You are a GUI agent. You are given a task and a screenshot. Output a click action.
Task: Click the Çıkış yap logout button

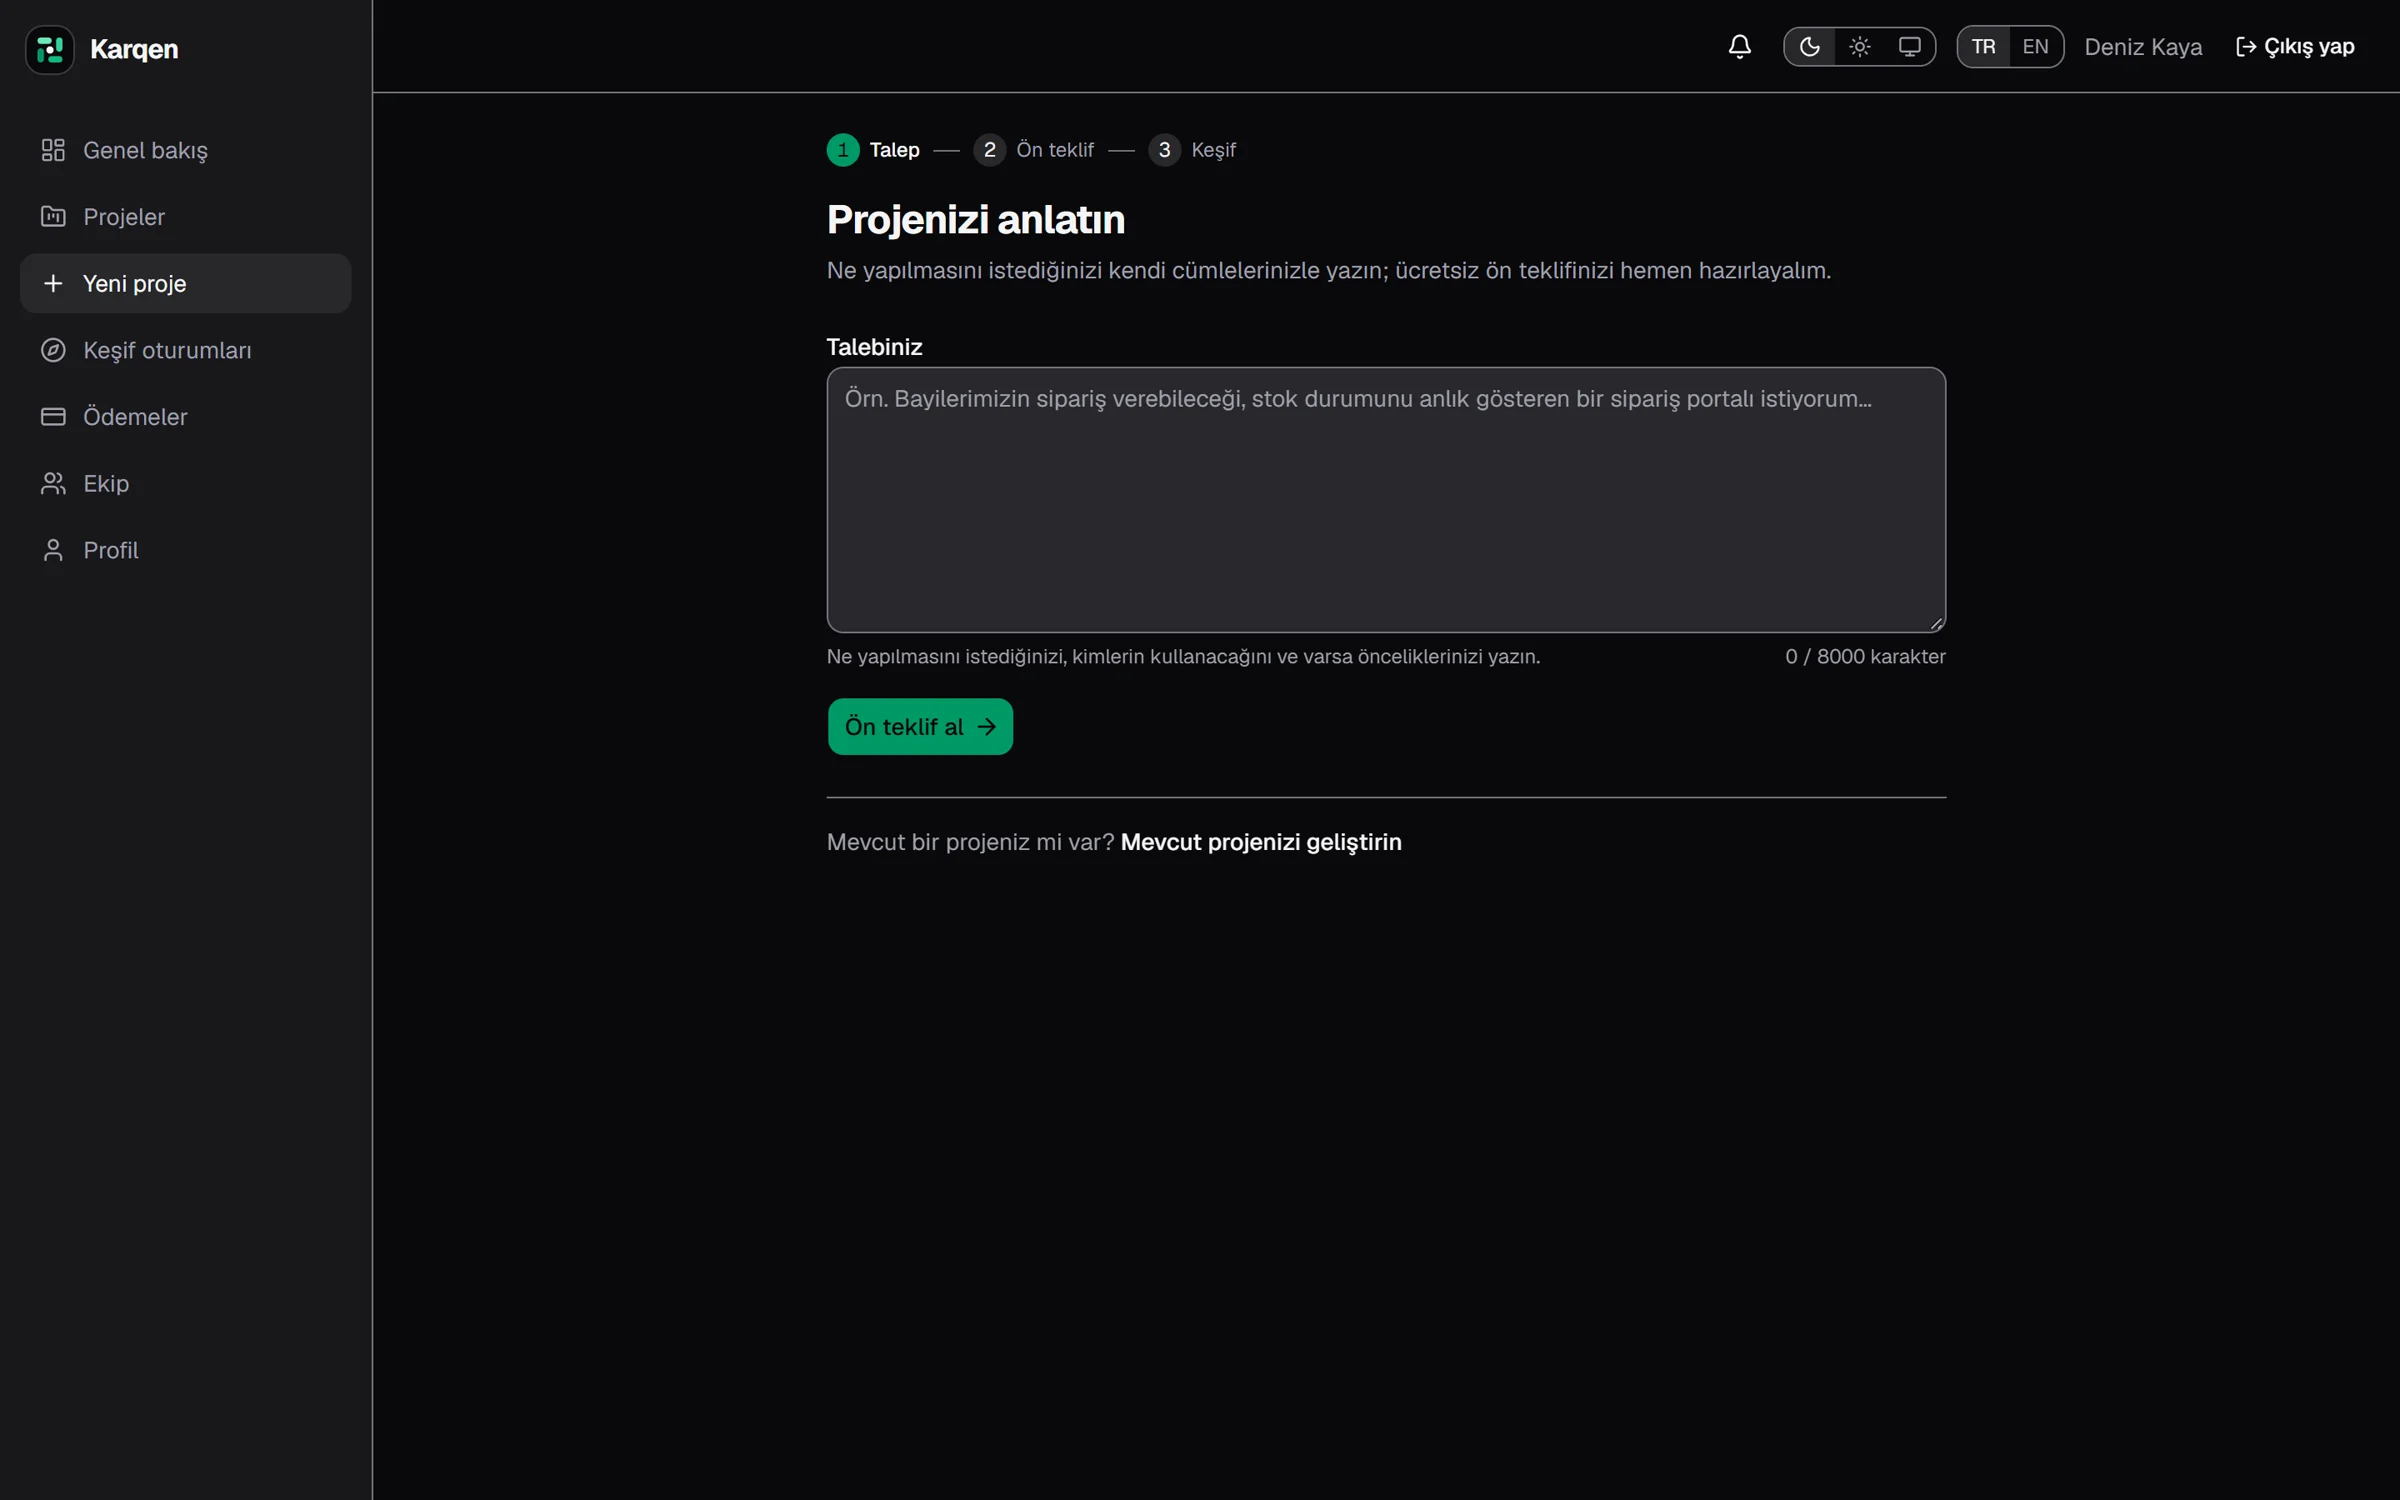2294,47
